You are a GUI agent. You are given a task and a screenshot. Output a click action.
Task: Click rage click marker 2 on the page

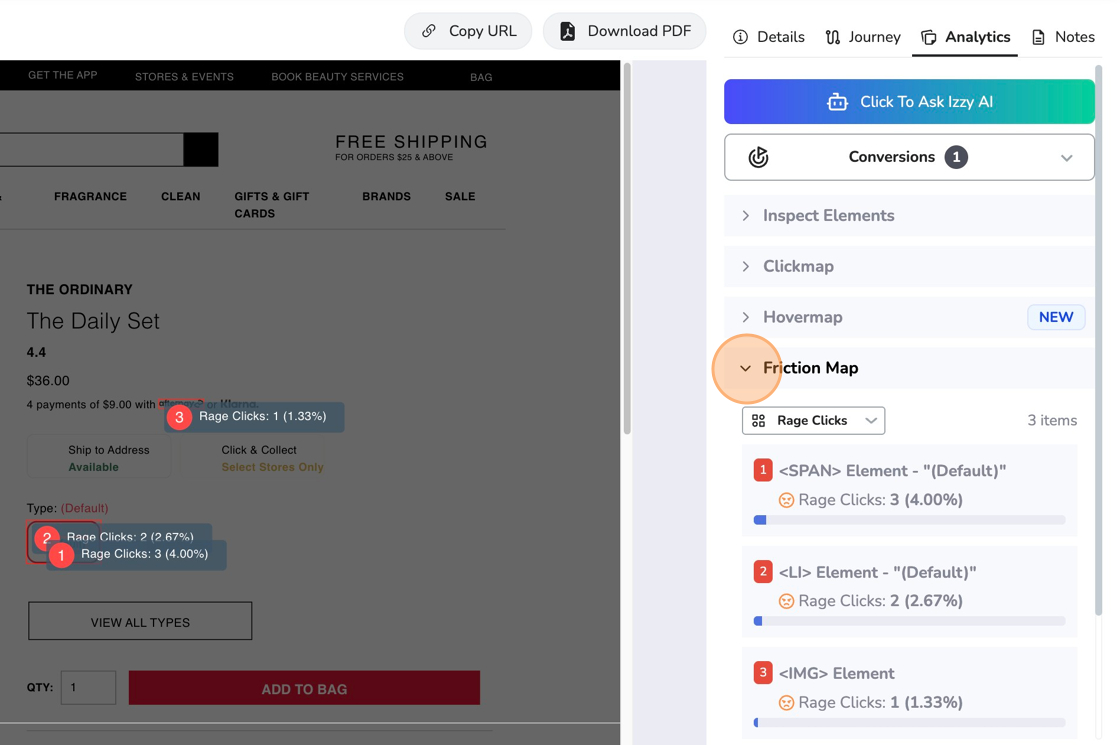point(46,537)
